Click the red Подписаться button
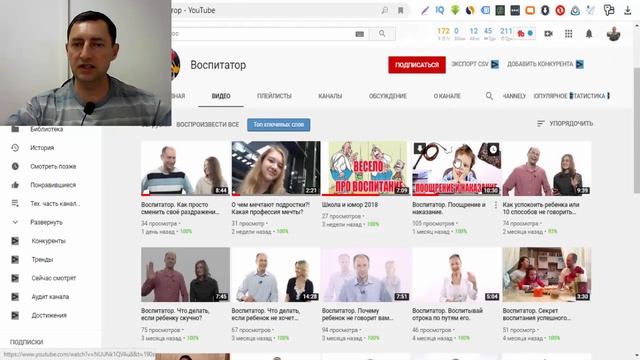Viewport: 640px width, 360px height. click(x=417, y=65)
